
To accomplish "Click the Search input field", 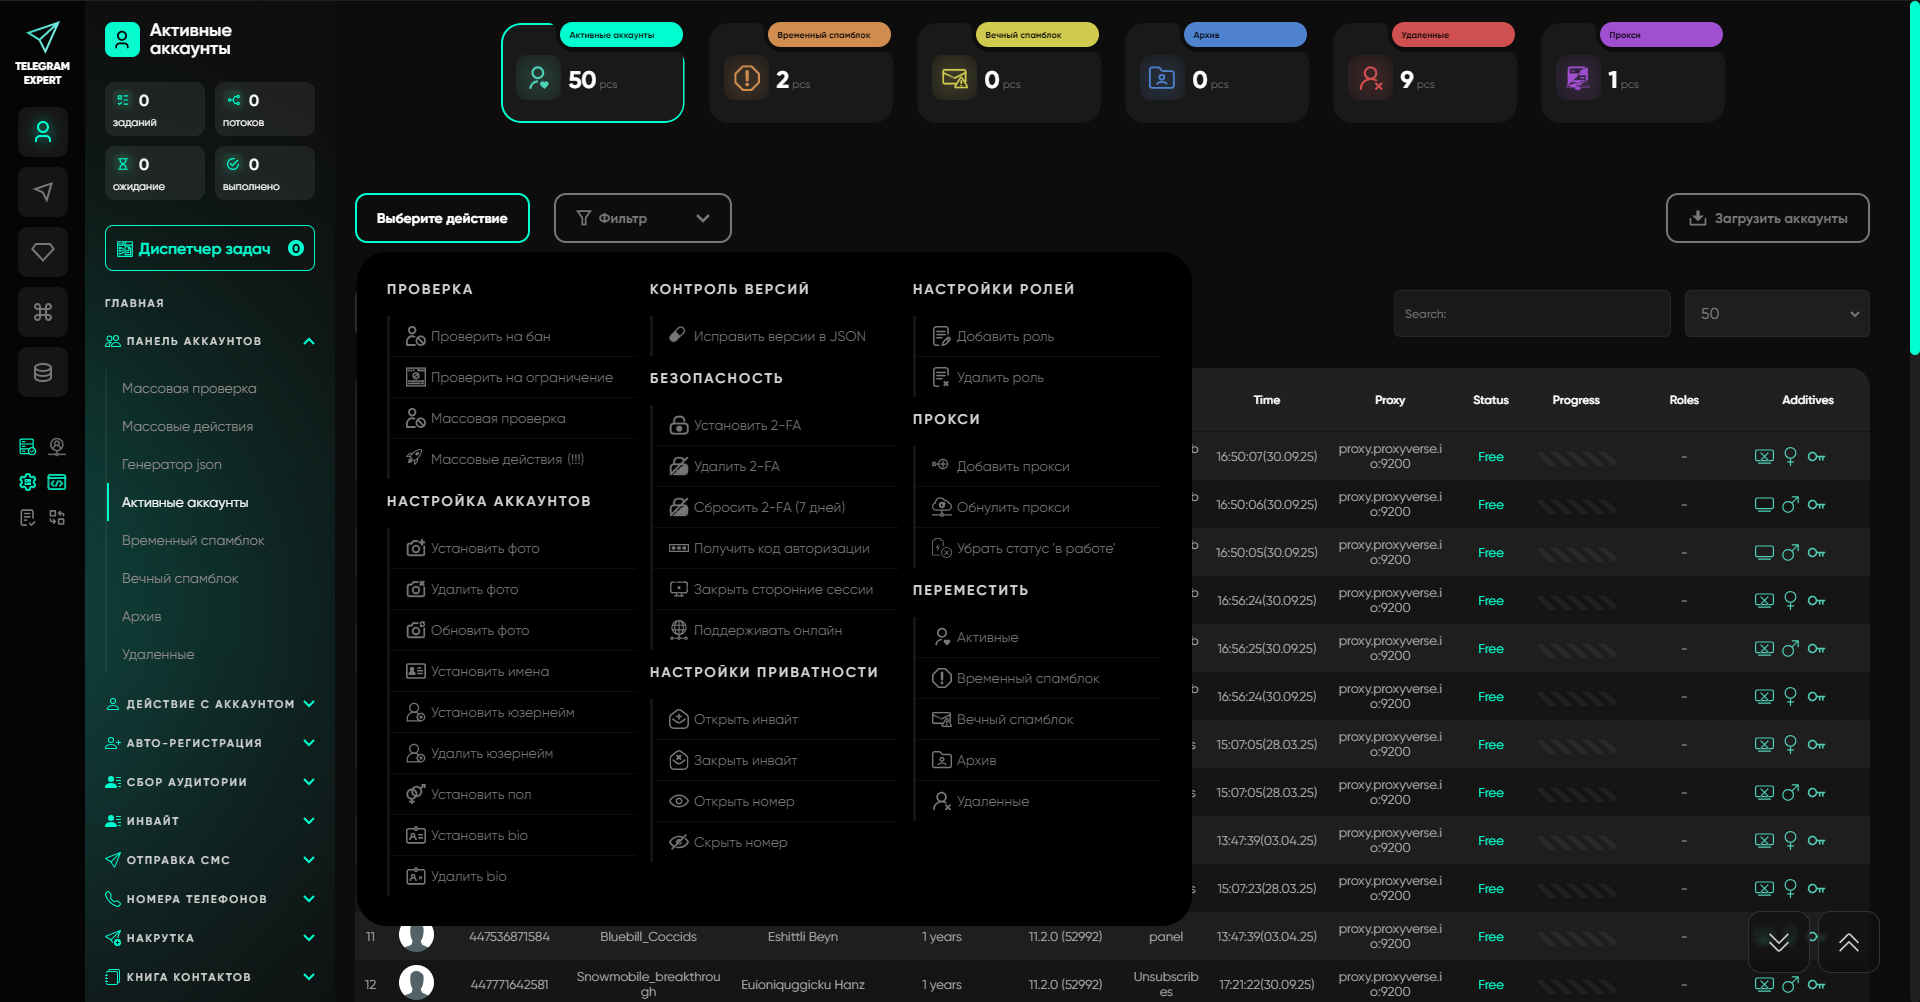I will tap(1531, 314).
